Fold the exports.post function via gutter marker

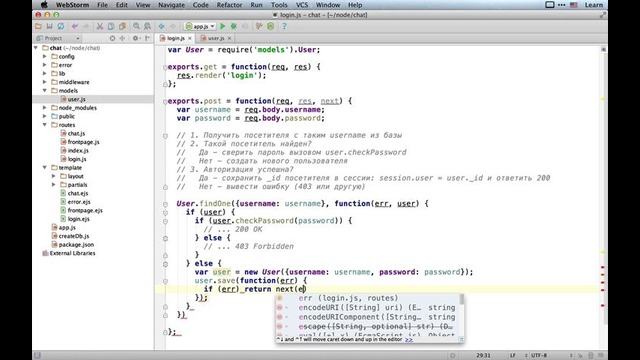coord(165,101)
